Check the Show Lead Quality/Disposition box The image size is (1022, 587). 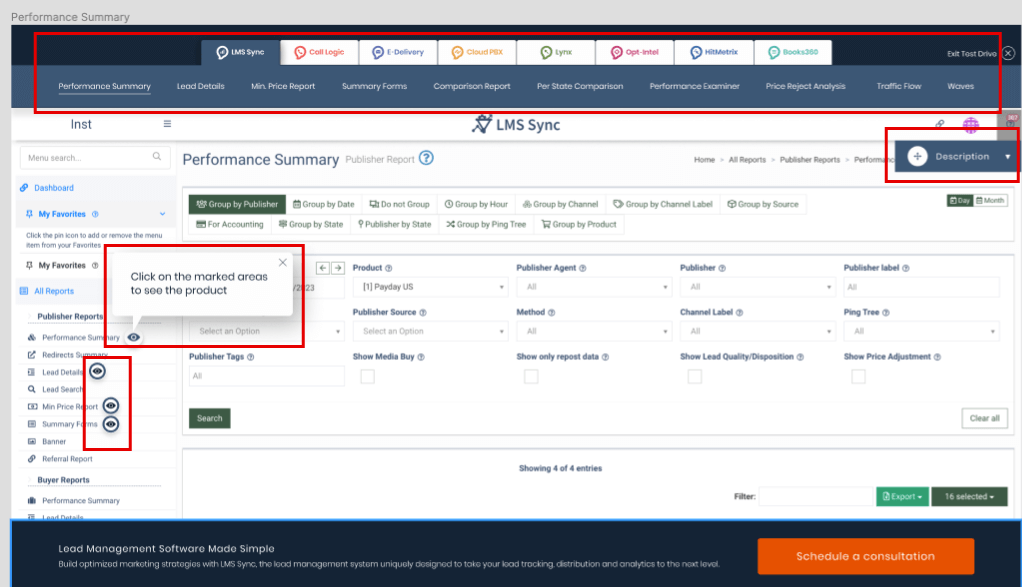695,377
